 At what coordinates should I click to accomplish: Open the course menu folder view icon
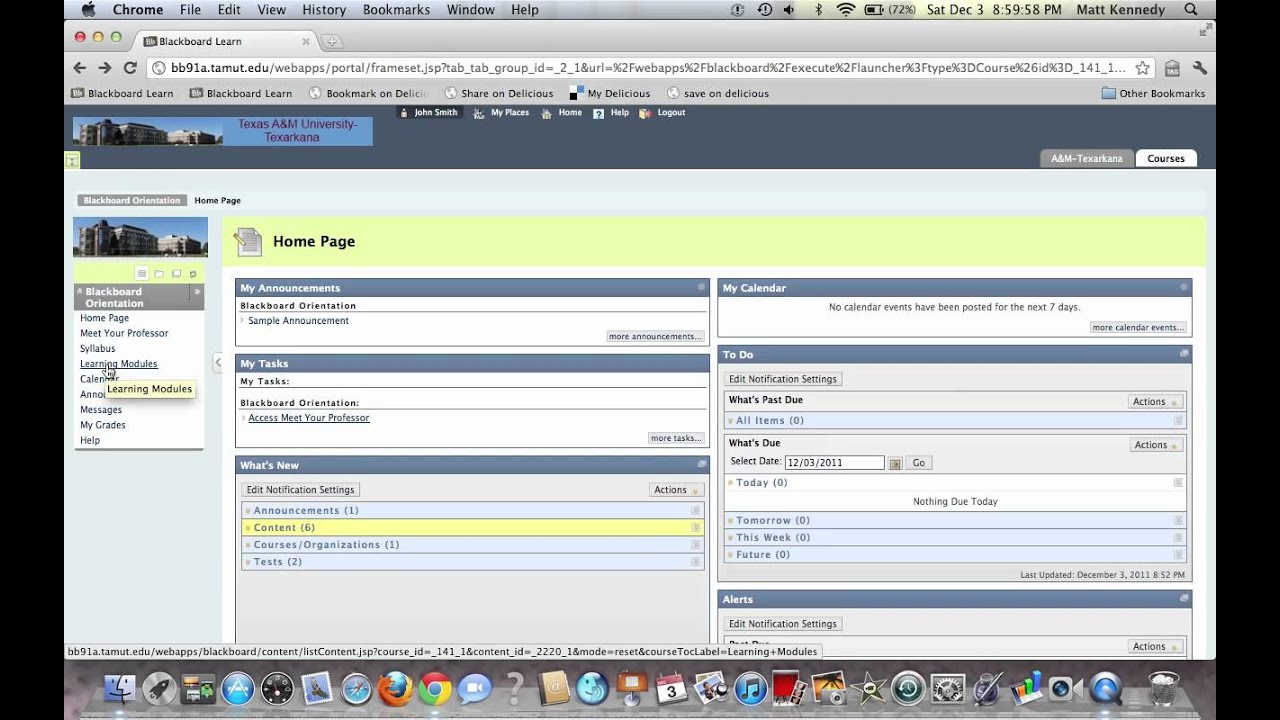tap(159, 274)
